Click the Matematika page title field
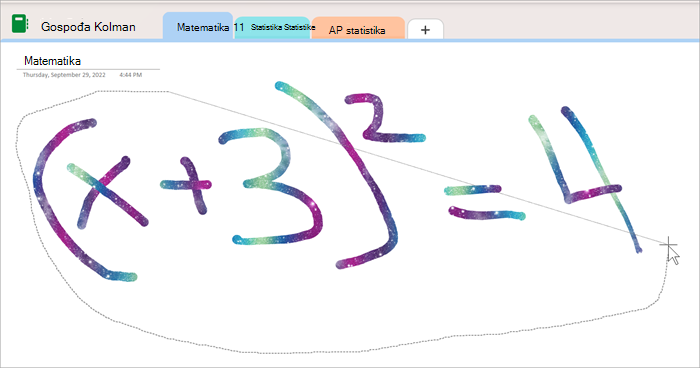The image size is (700, 368). tap(53, 61)
